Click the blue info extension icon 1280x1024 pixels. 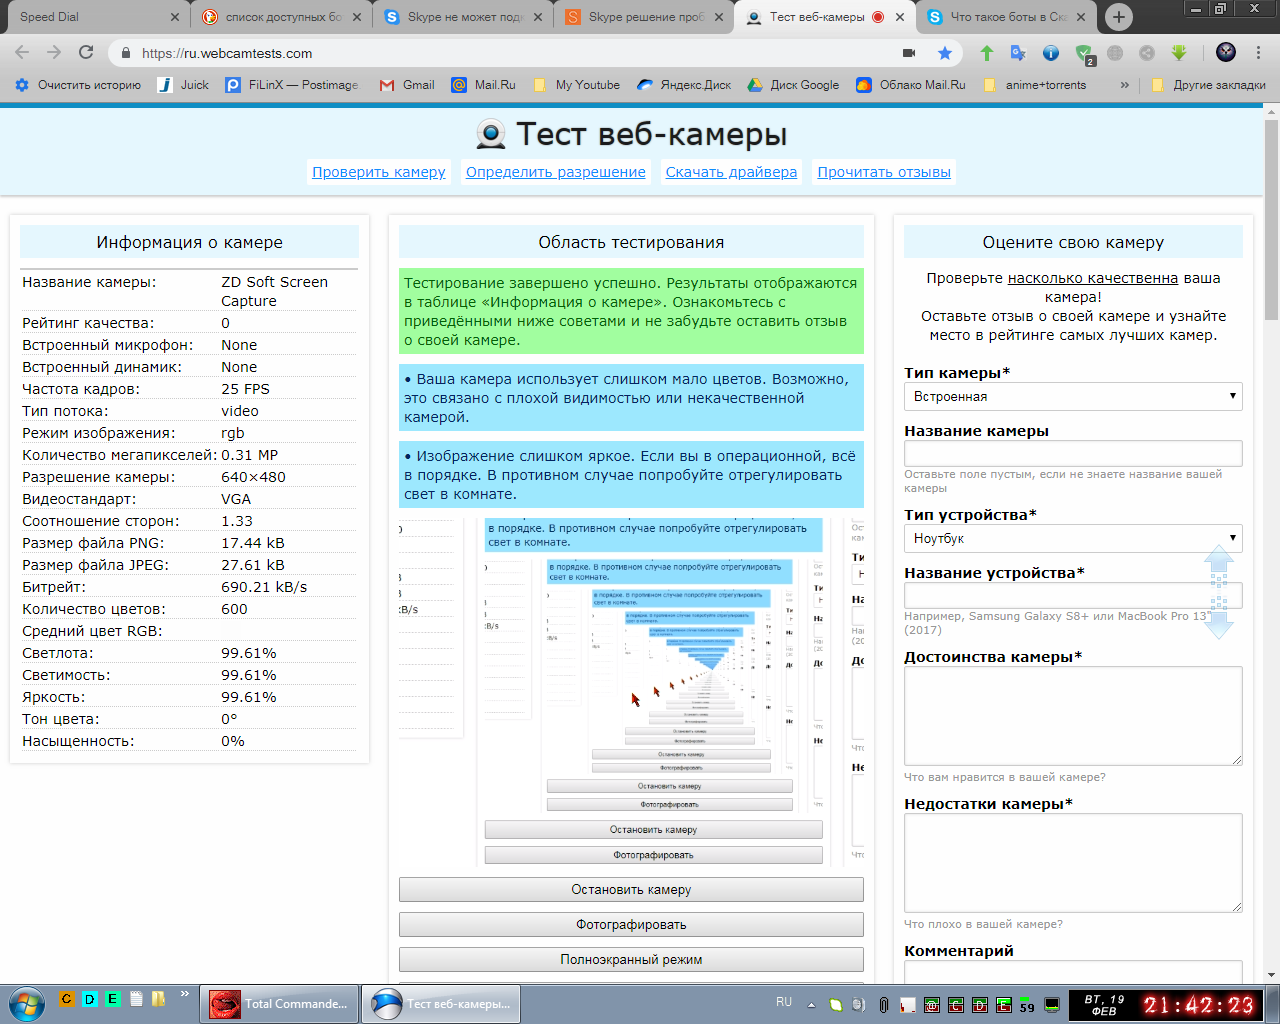point(1051,53)
